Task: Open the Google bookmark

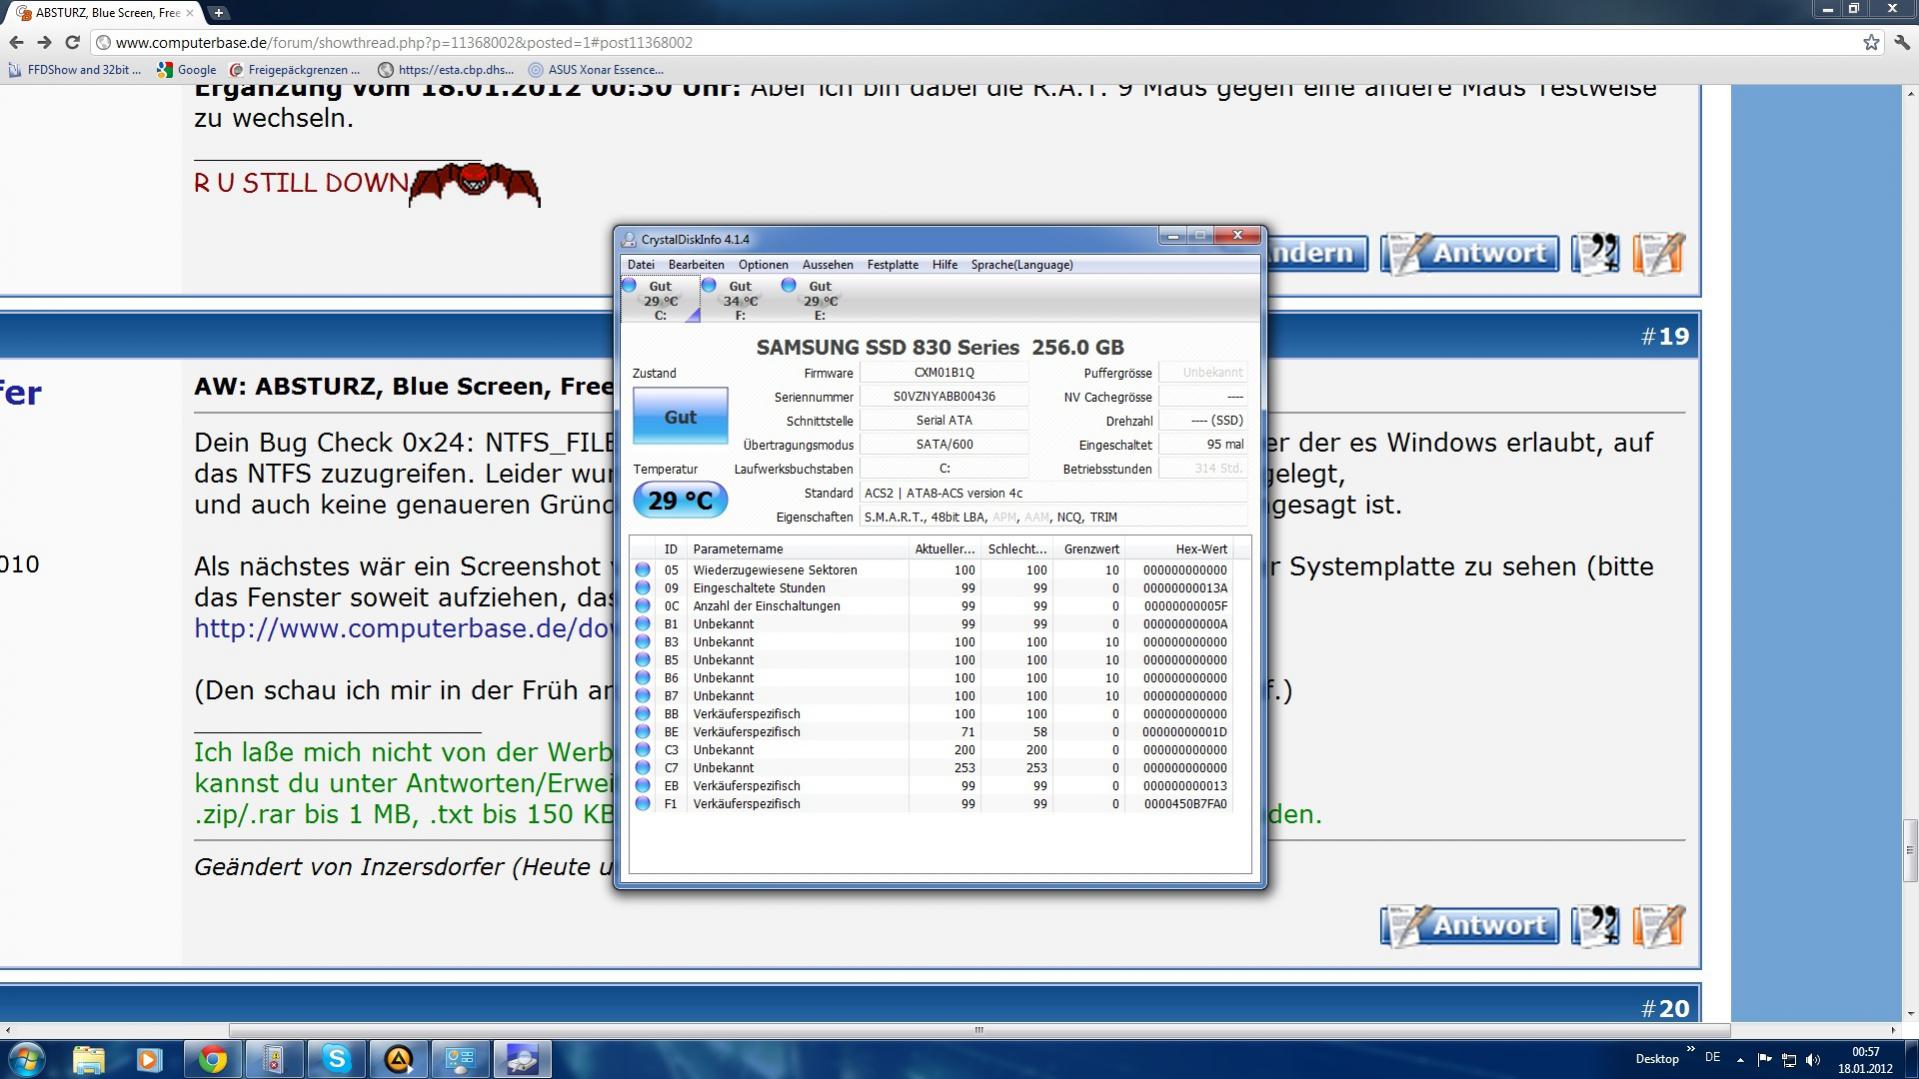Action: (187, 70)
